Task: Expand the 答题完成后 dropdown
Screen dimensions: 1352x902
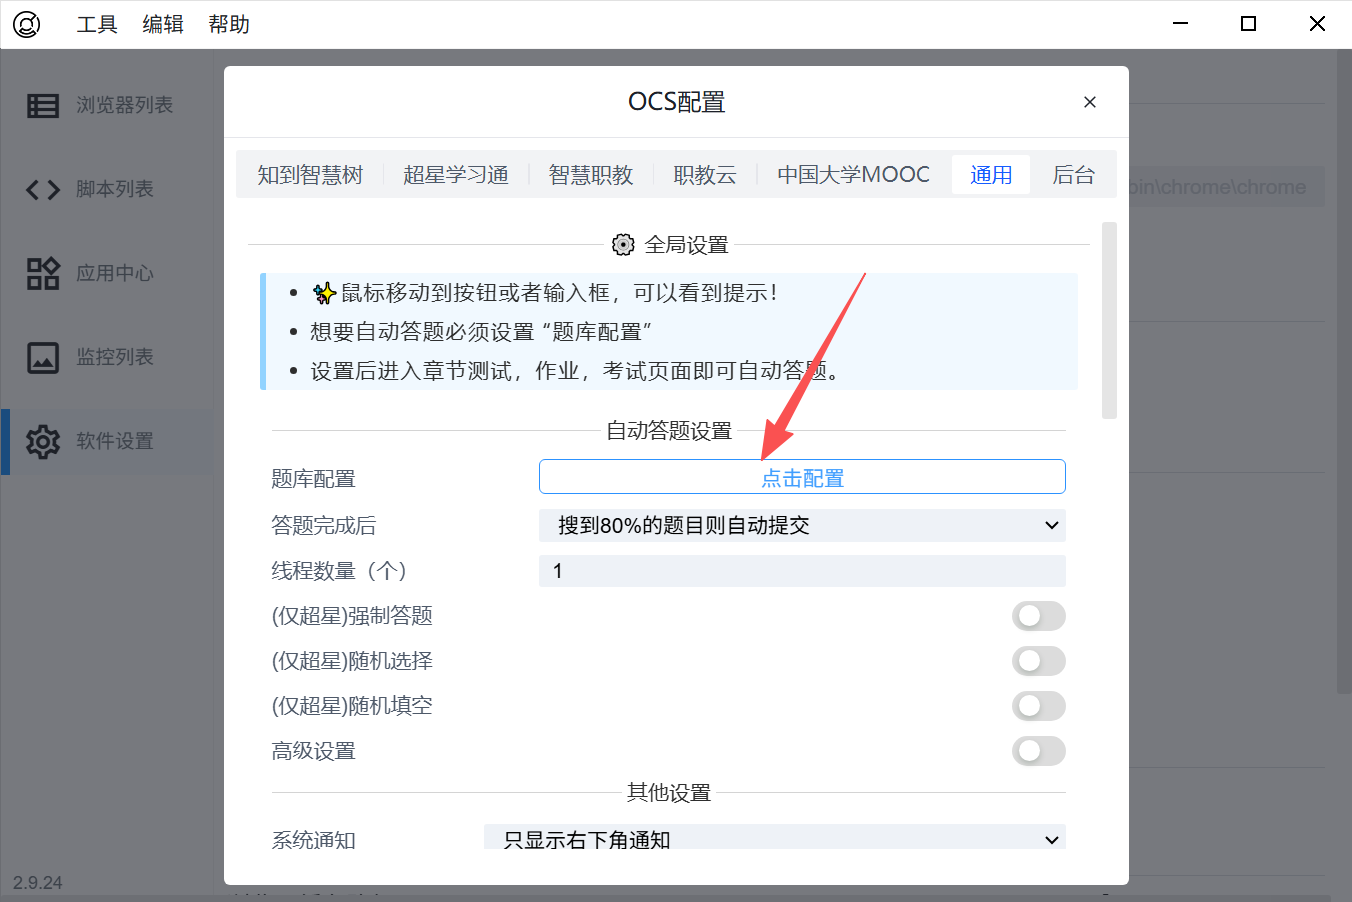Action: point(802,526)
